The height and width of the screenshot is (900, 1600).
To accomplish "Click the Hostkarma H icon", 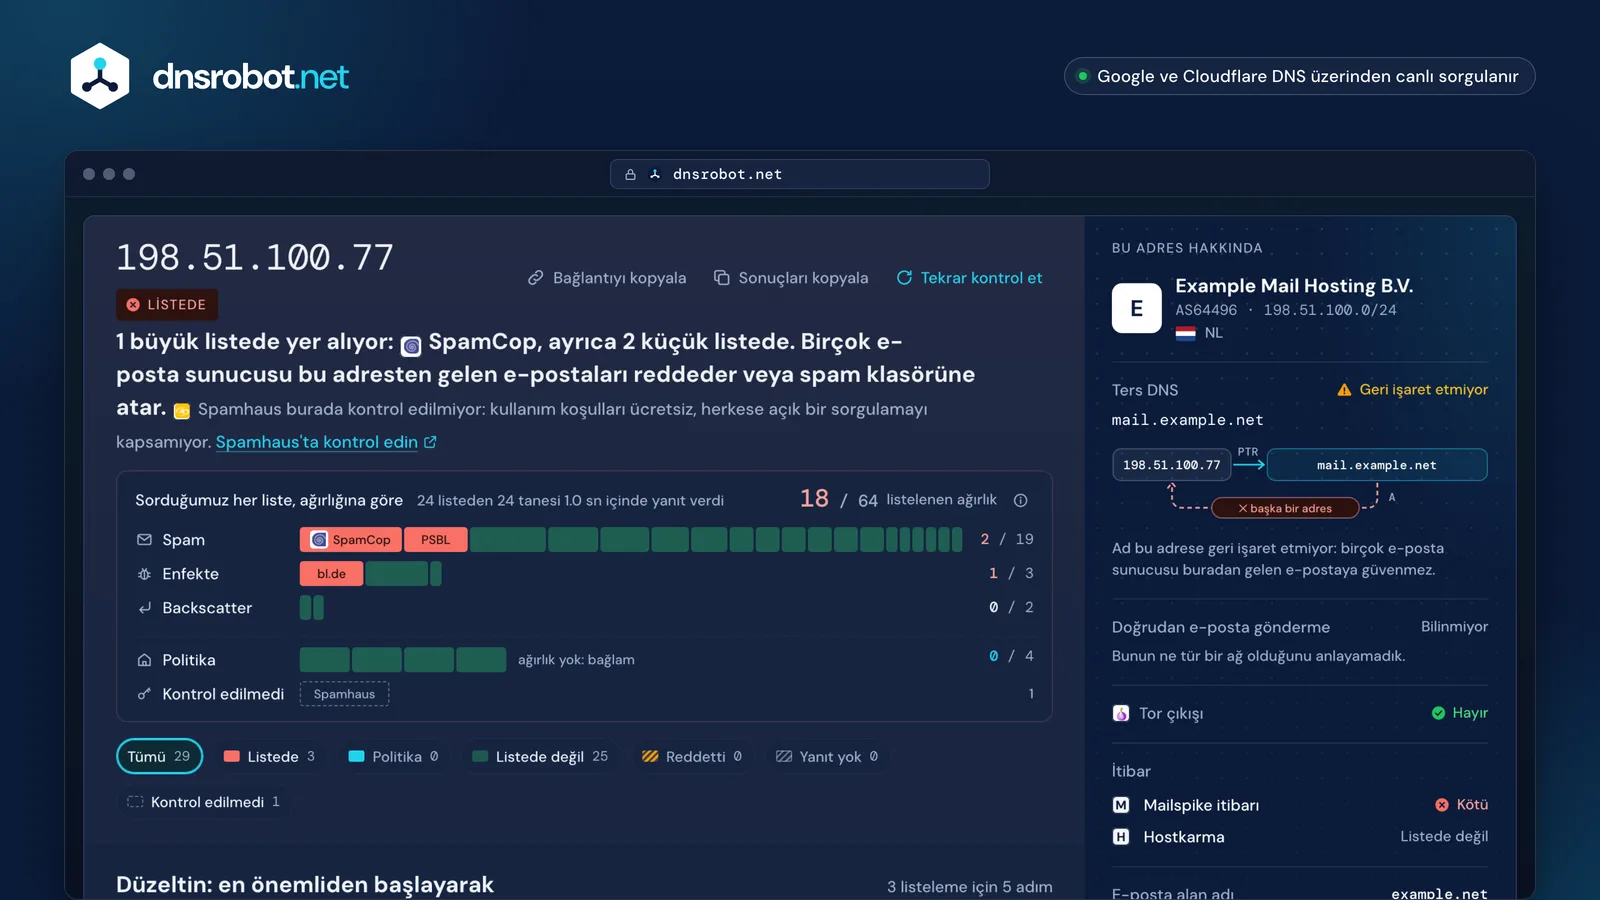I will [1121, 837].
